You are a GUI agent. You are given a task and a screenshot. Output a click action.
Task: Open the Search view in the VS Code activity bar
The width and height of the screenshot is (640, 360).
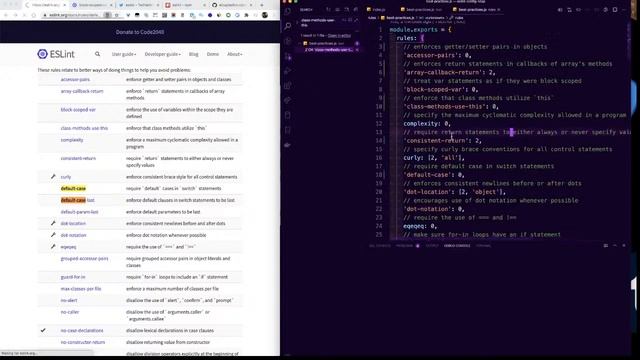(x=288, y=27)
